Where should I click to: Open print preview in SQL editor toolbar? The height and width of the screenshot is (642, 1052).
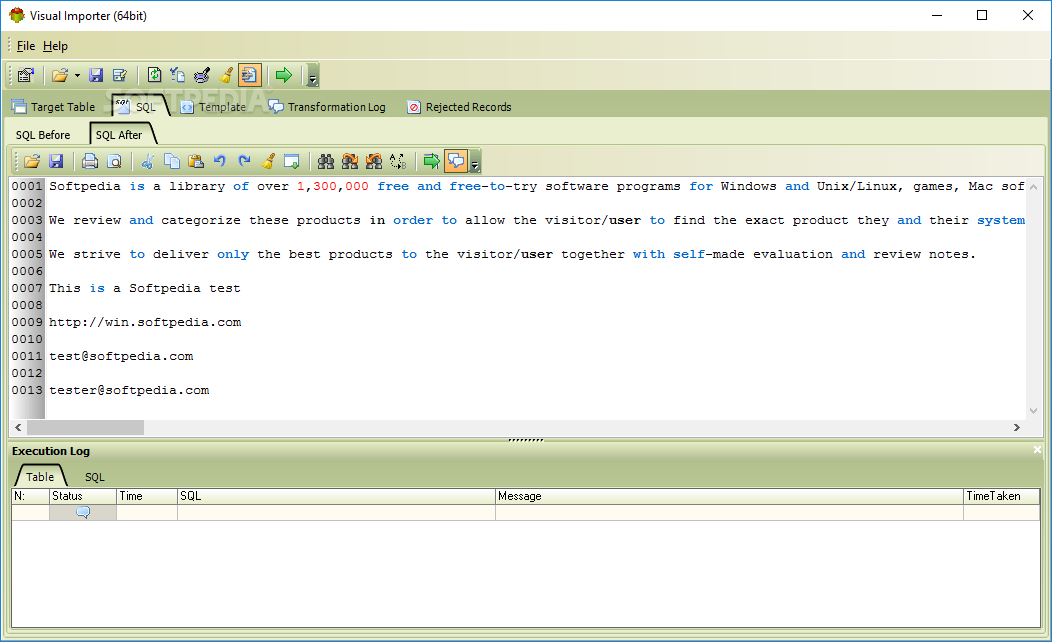tap(115, 161)
